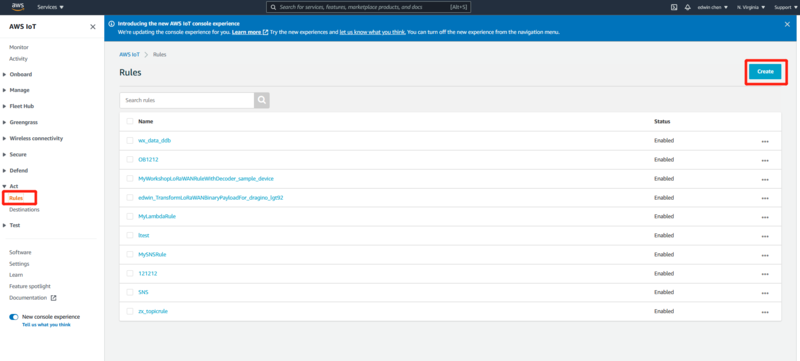
Task: Click the info icon in the banner
Action: [112, 23]
